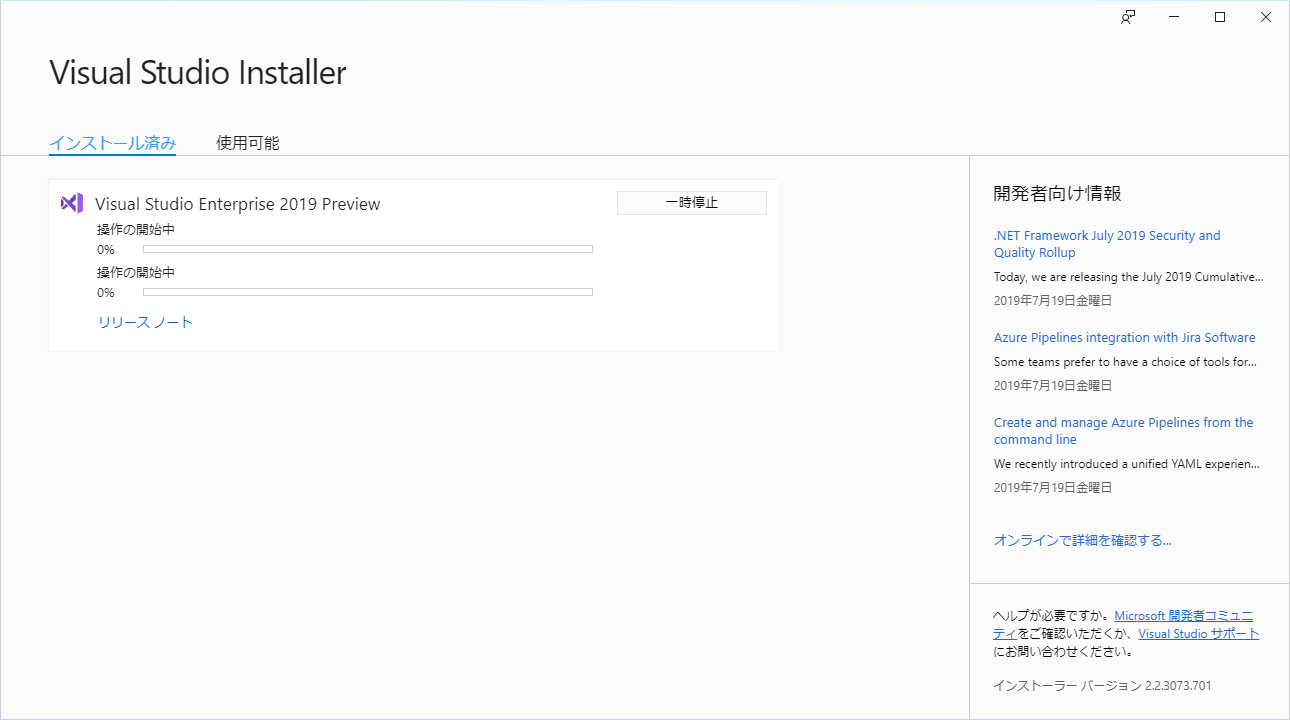Click the 開発者向け情報 heading
The height and width of the screenshot is (720, 1290).
pos(1058,194)
